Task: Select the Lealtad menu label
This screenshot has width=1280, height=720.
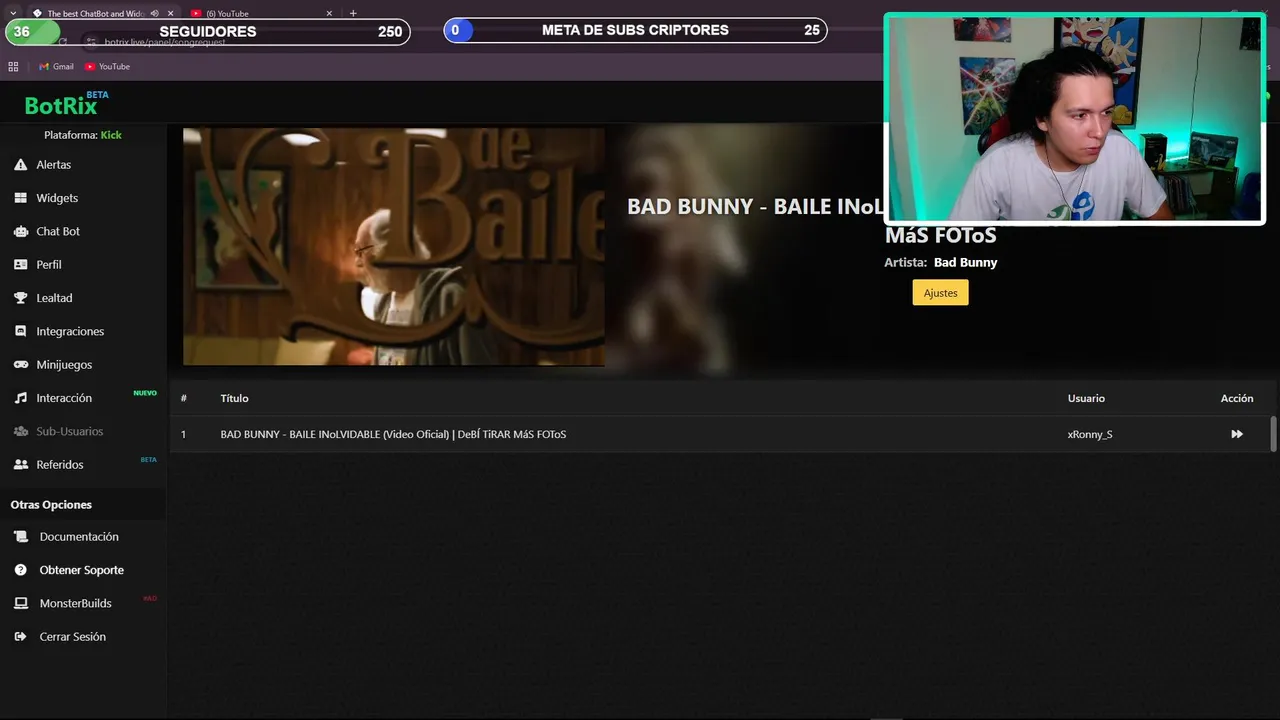Action: click(54, 298)
